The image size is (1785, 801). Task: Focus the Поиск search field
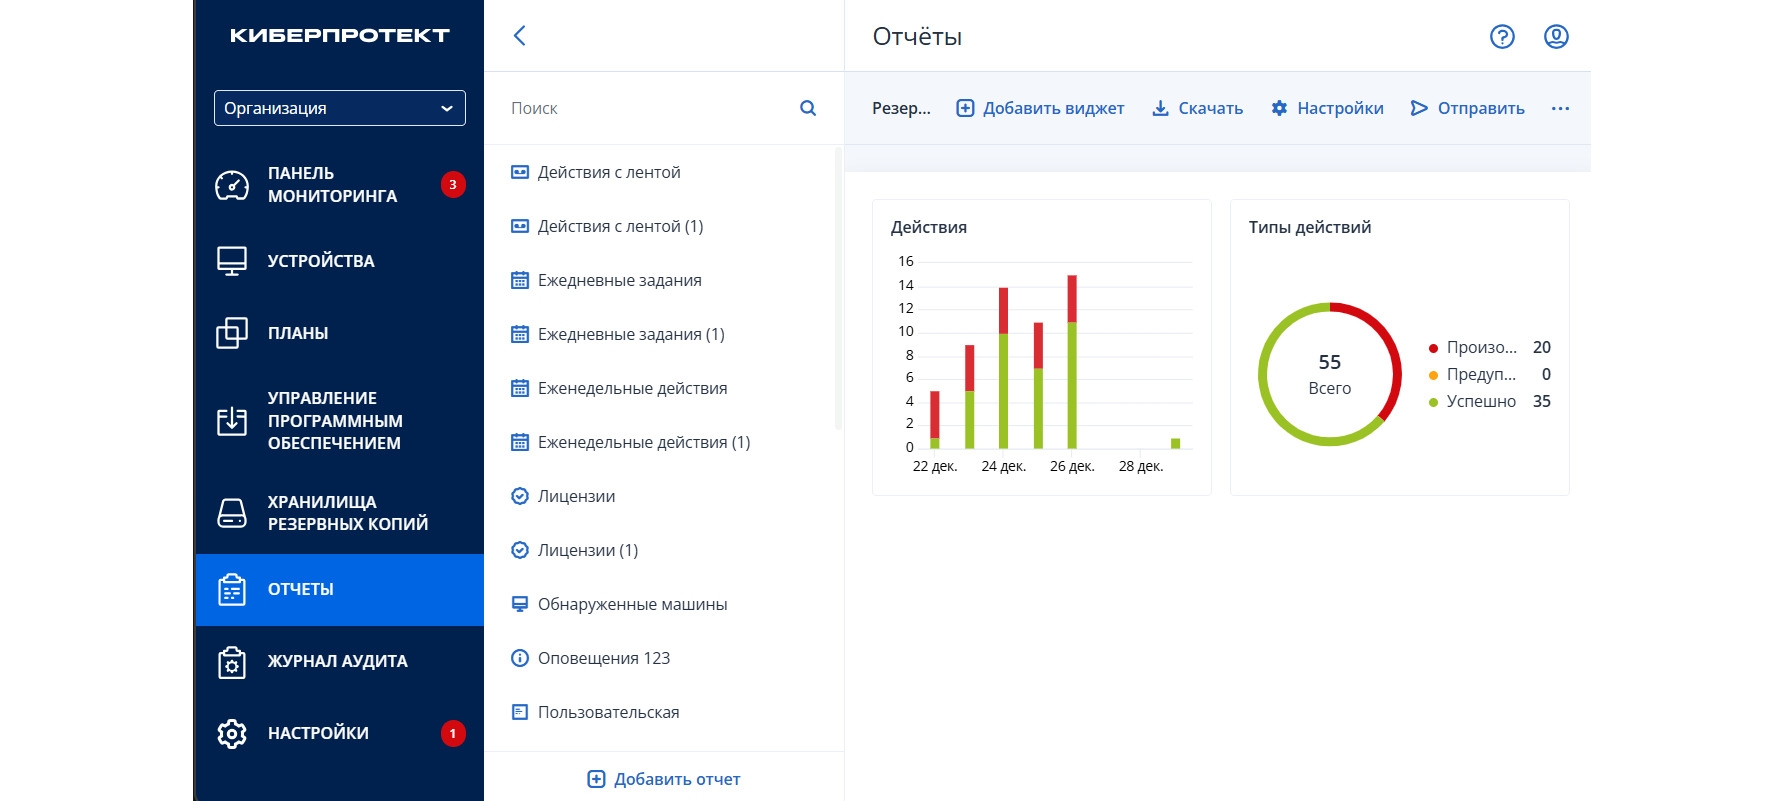650,108
